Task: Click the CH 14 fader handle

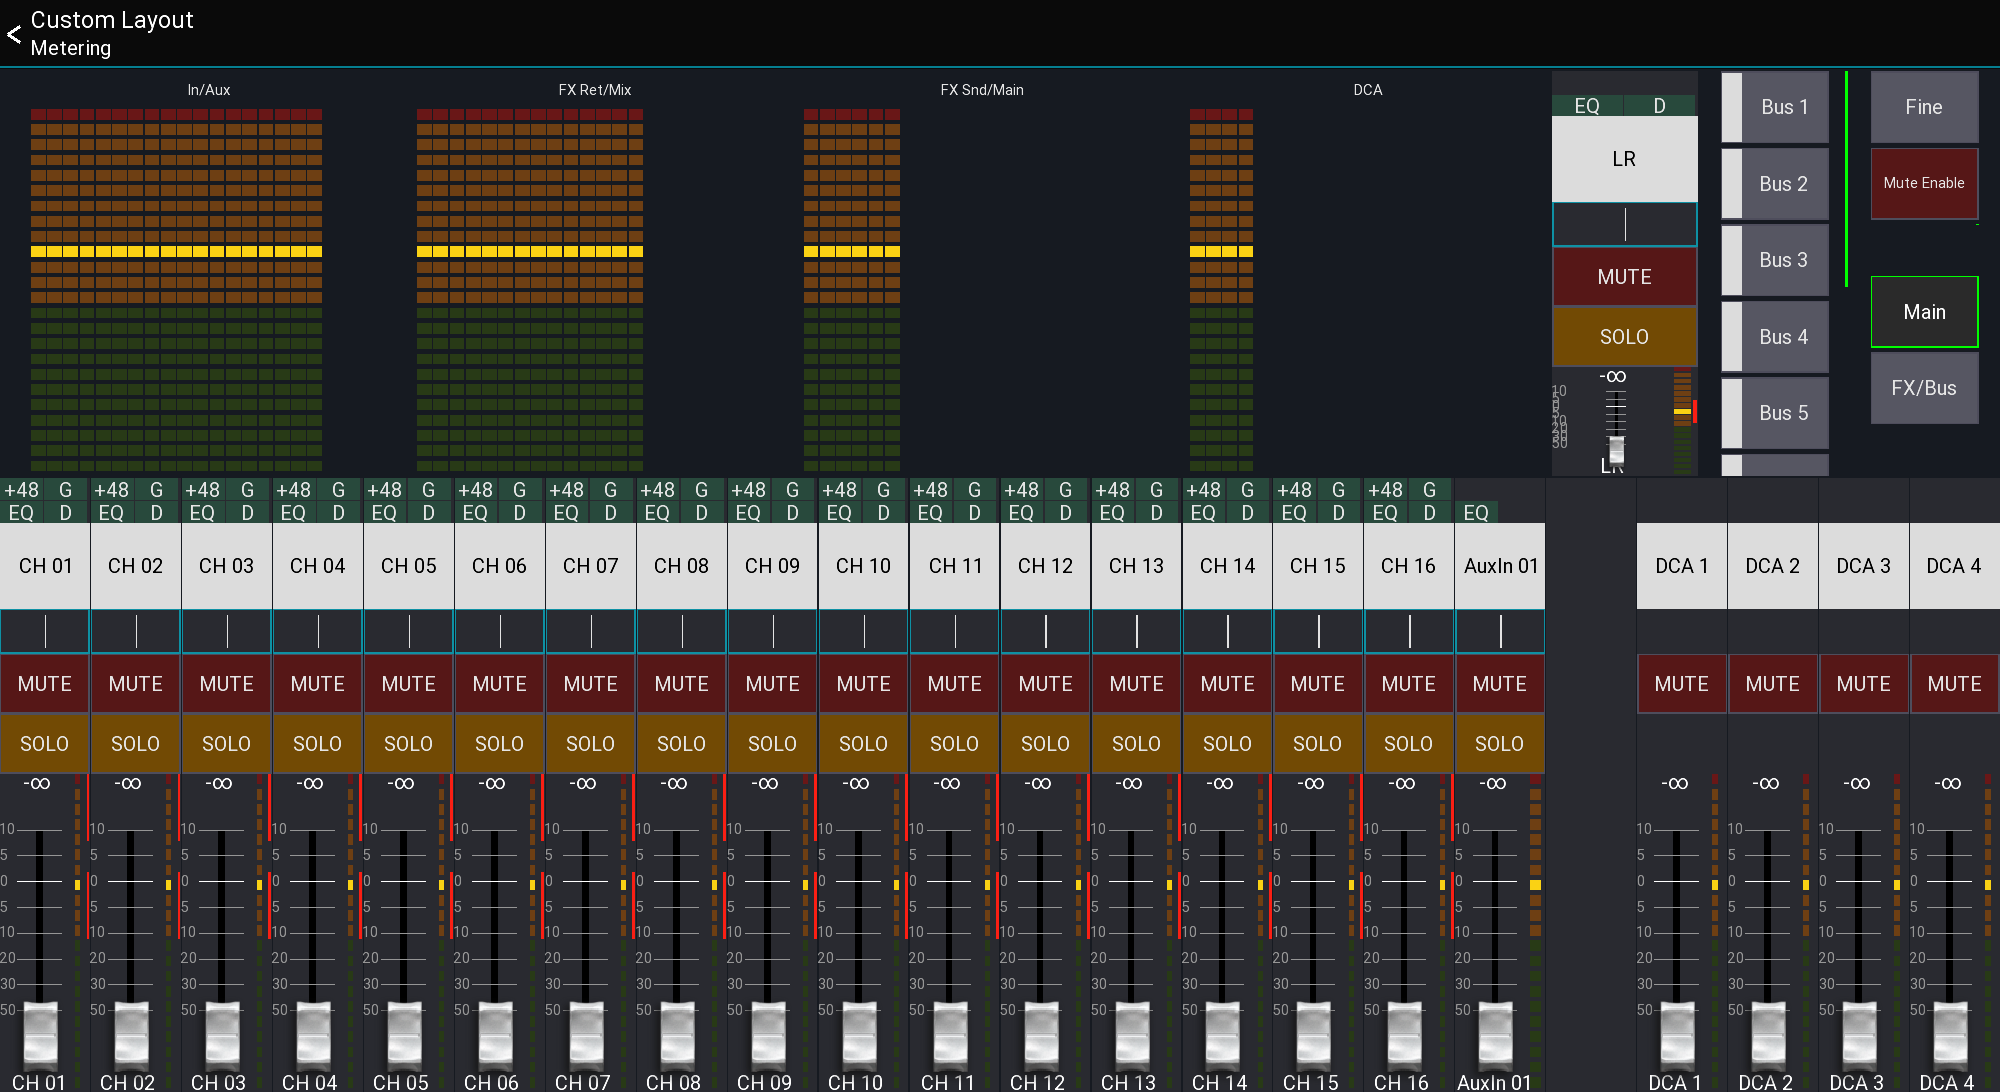Action: point(1222,1035)
